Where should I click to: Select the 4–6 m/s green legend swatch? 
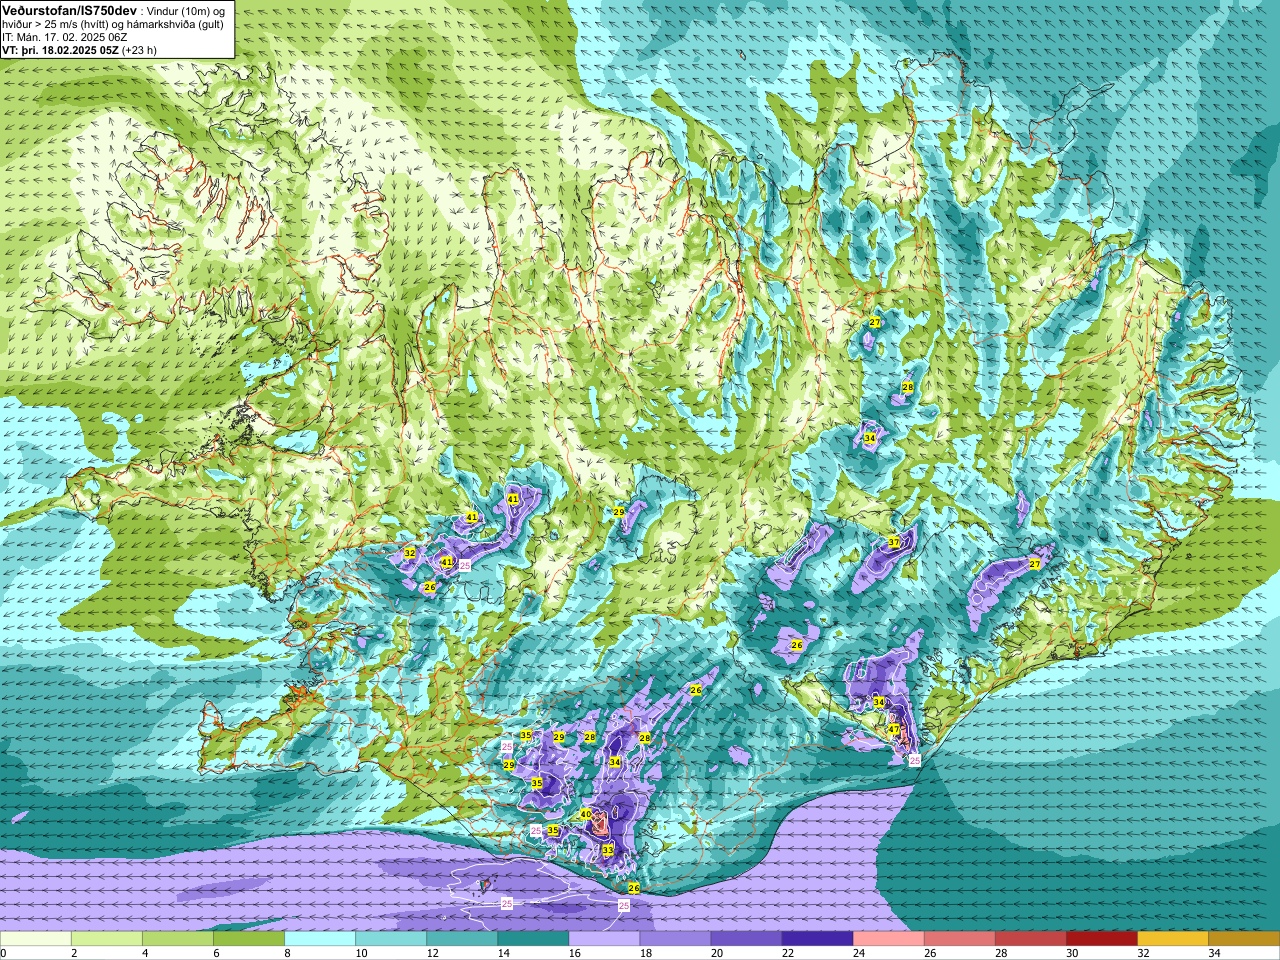point(178,939)
